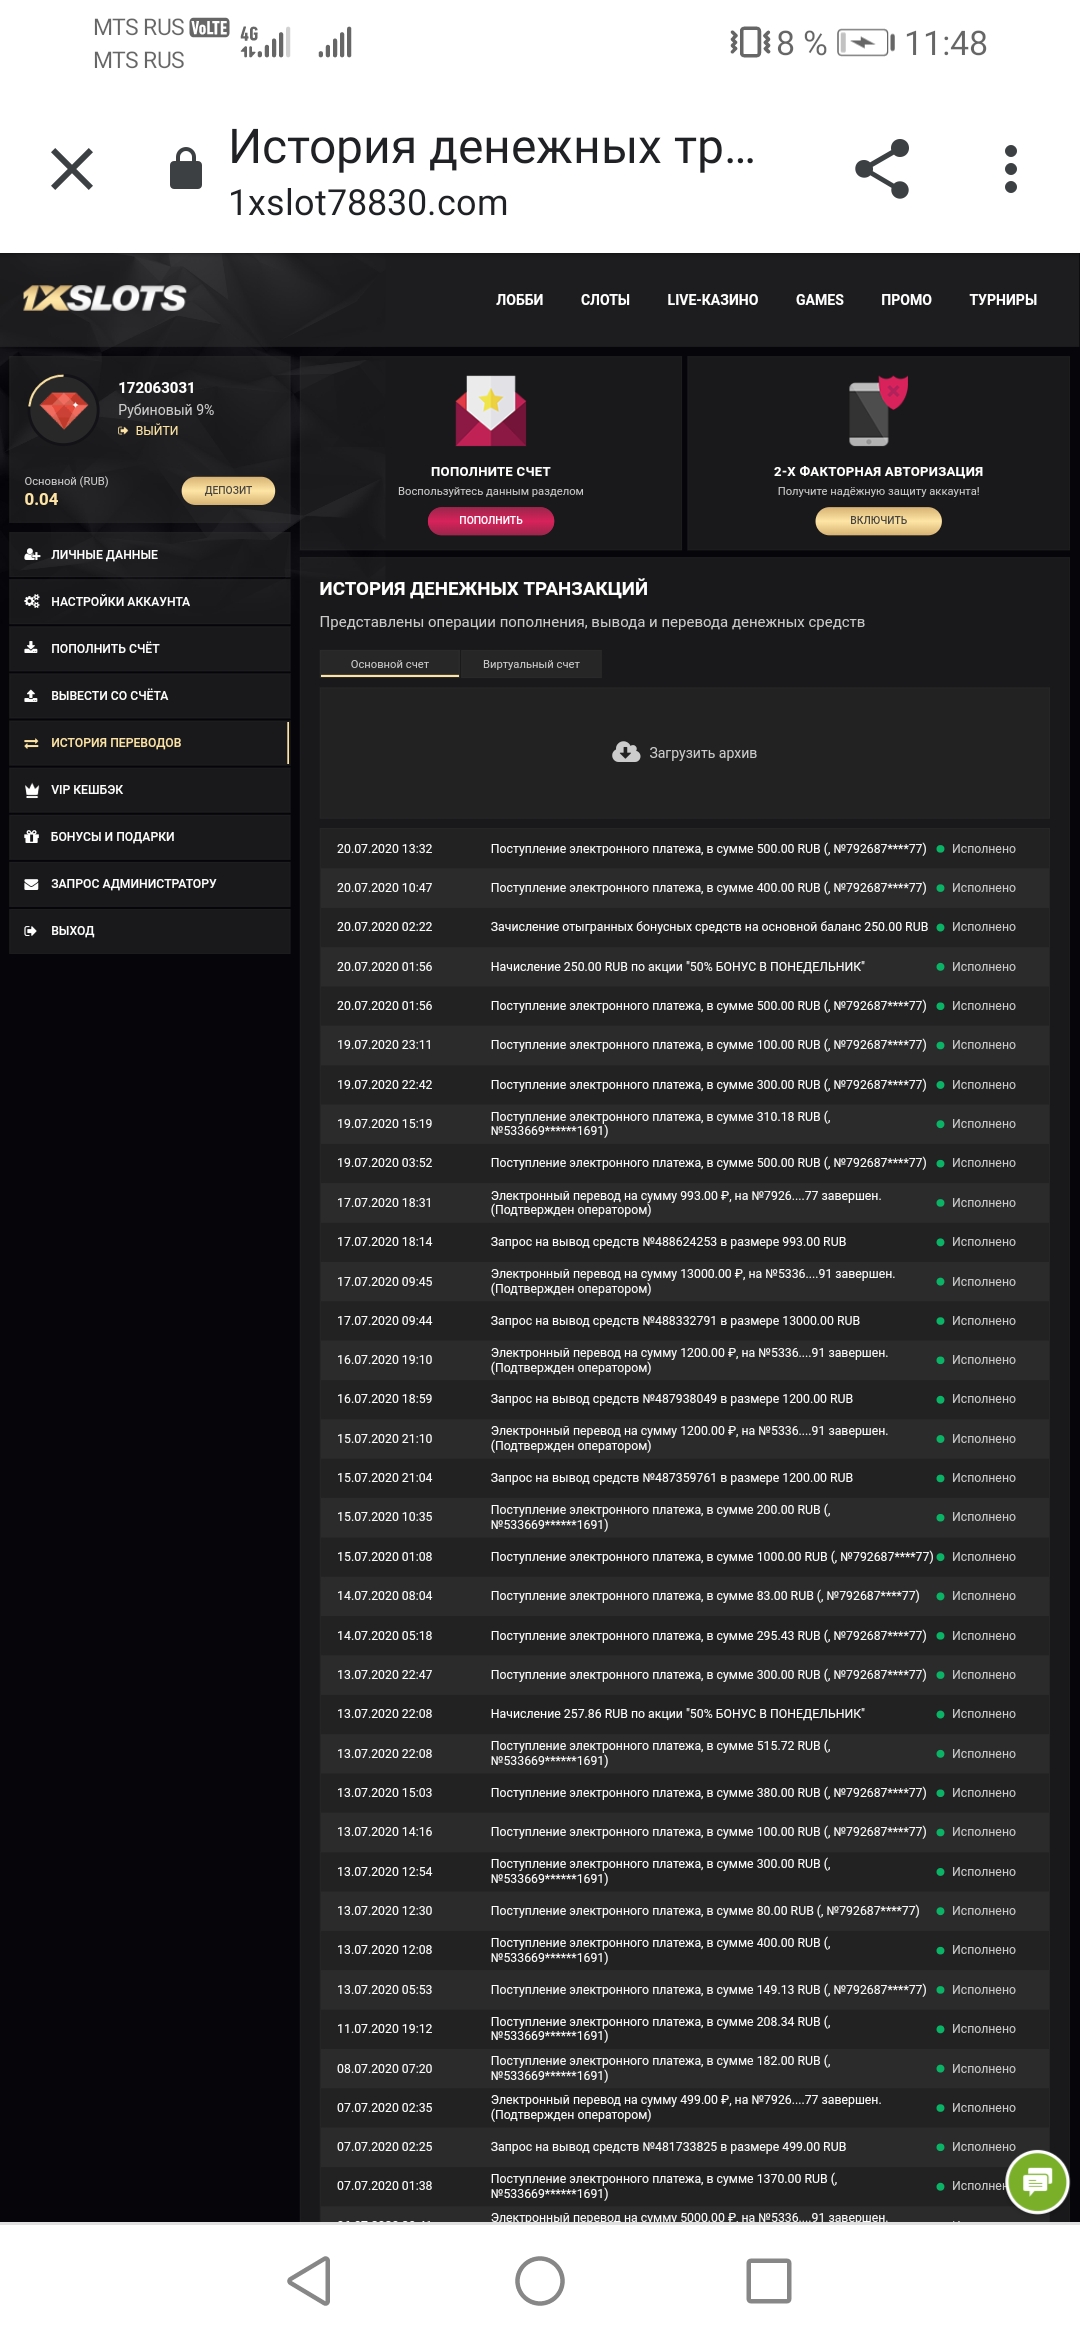Open the СЛОТЫ menu item
The height and width of the screenshot is (2340, 1080).
point(605,300)
